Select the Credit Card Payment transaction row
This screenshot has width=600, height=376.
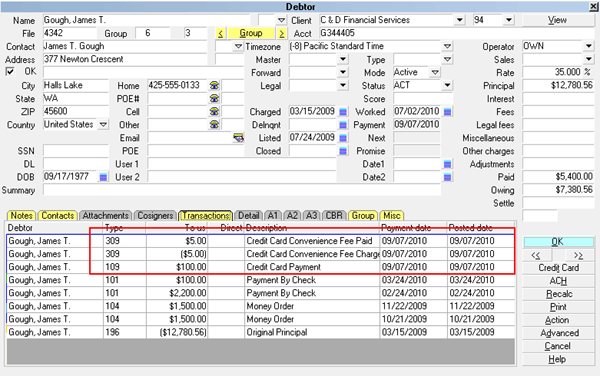coord(261,267)
